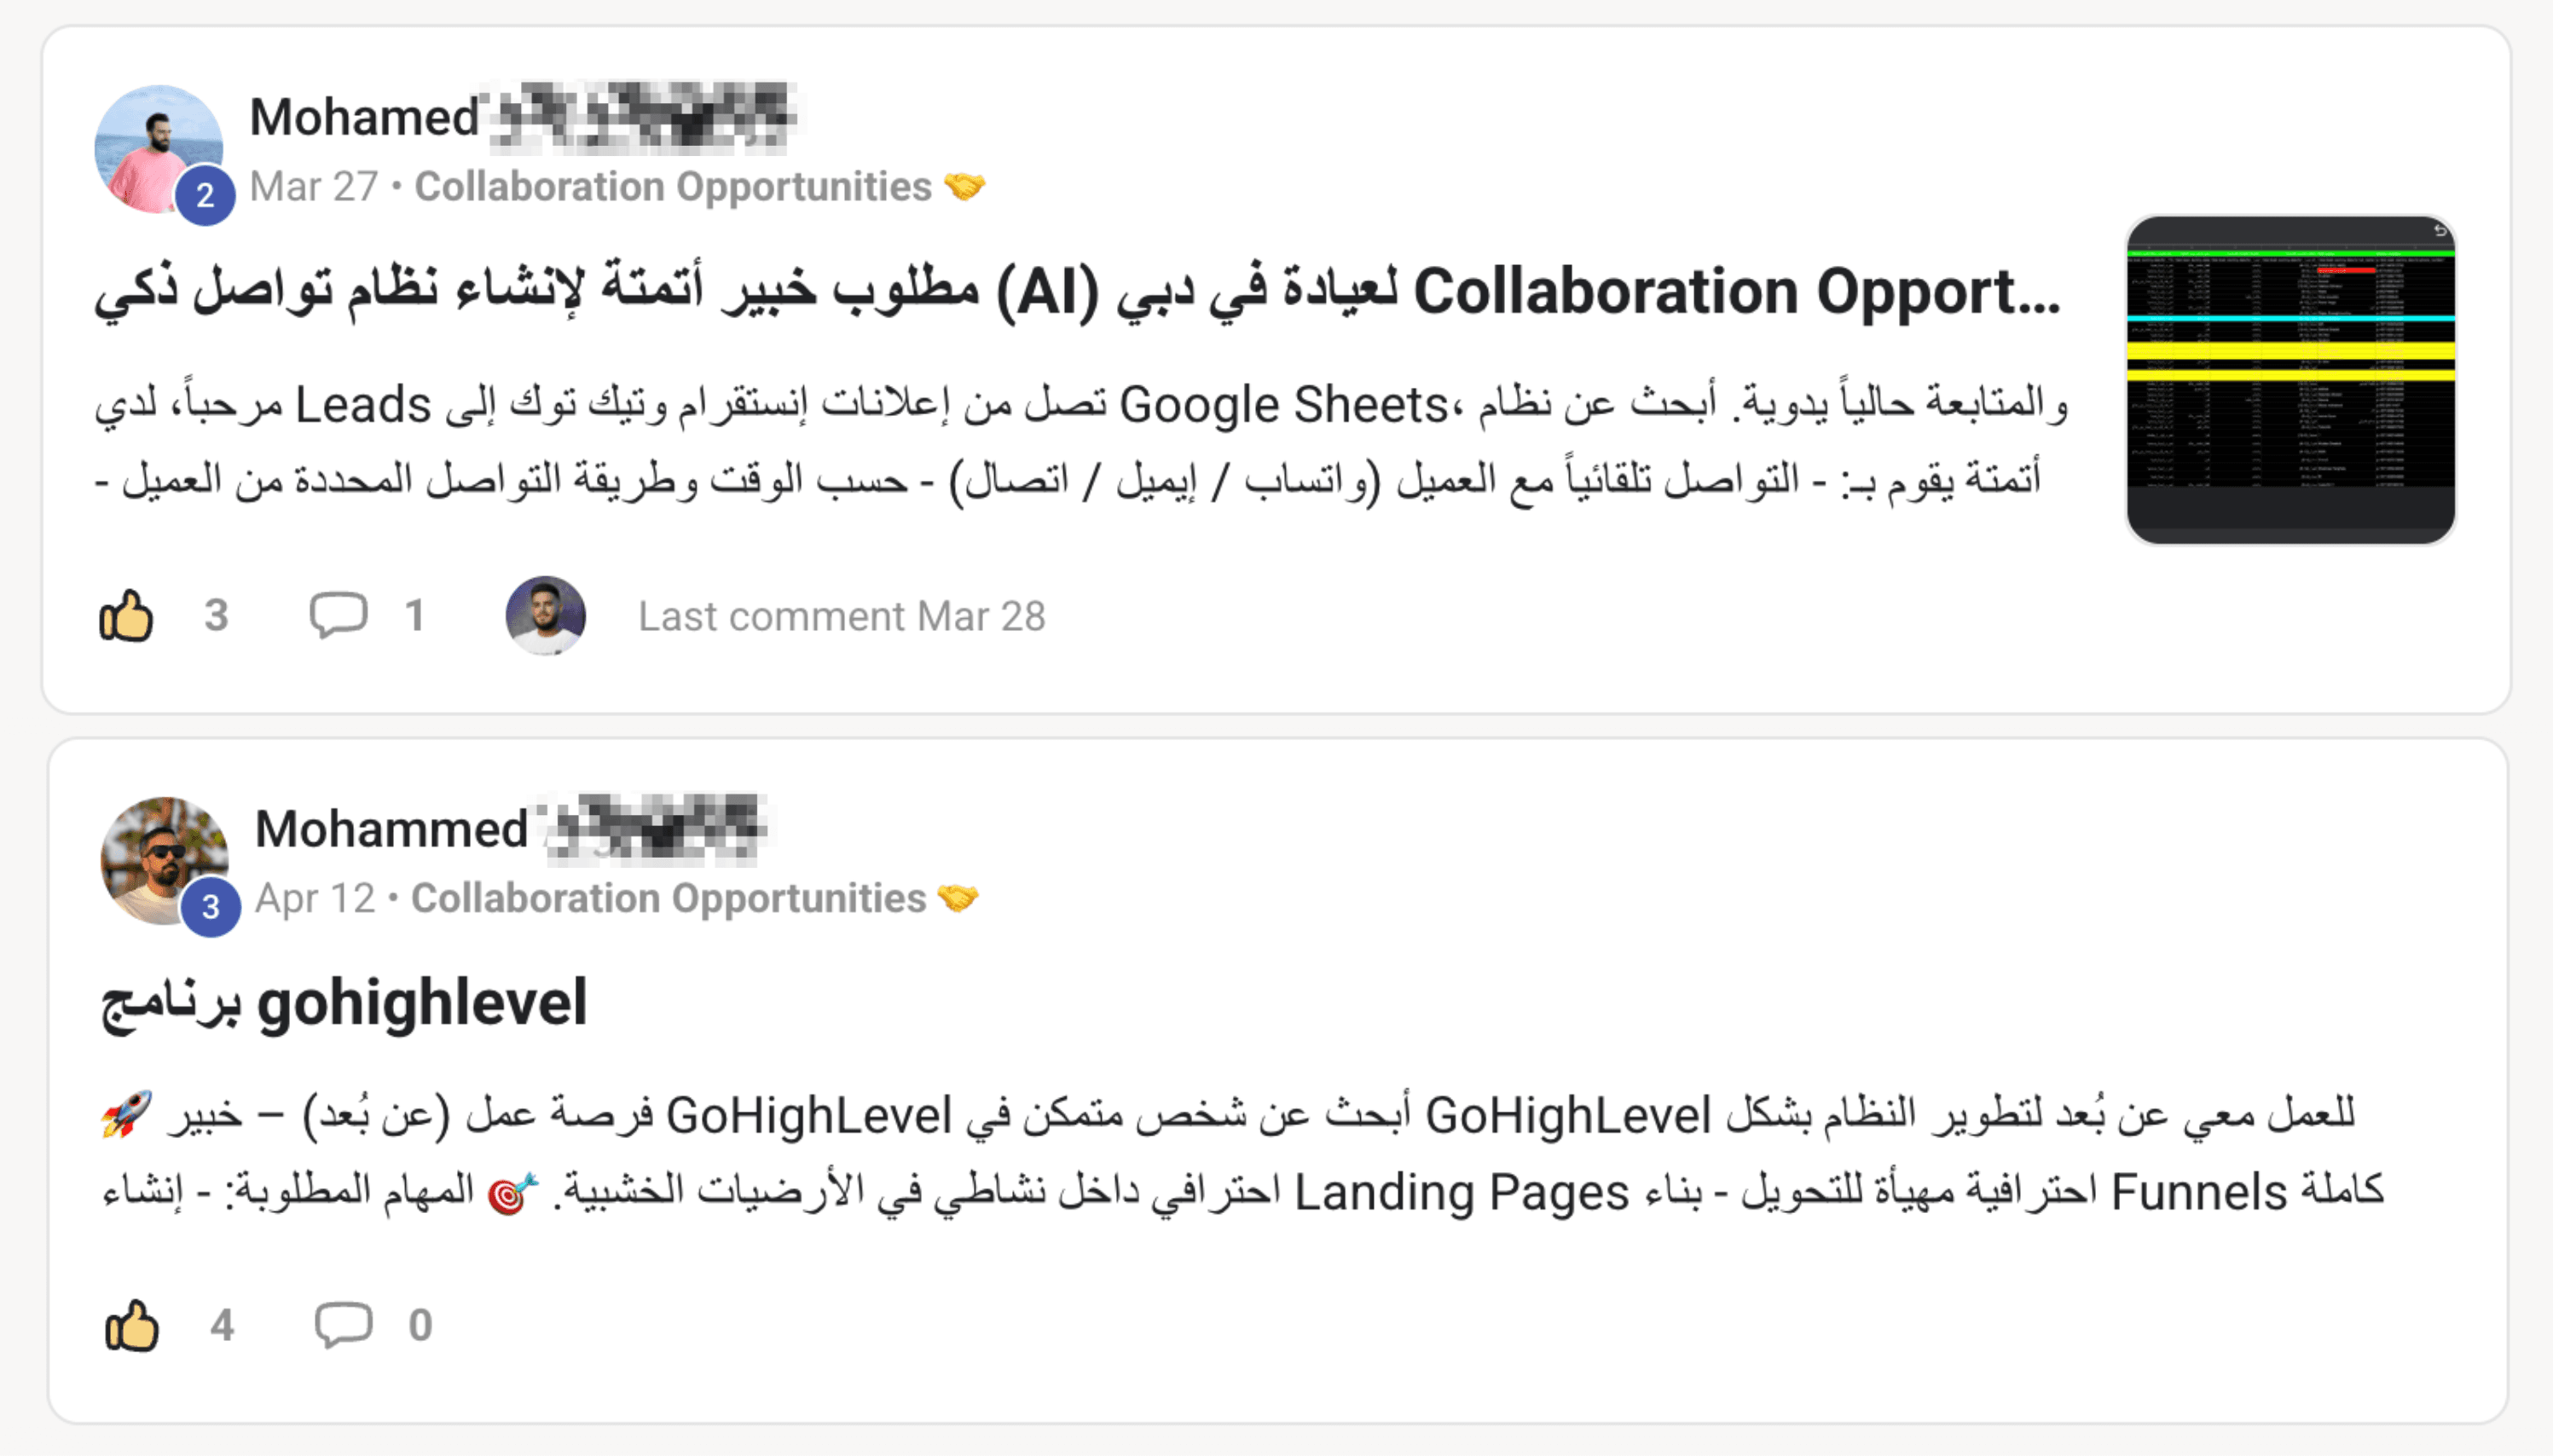Like the gohighlevel post by Mohammed
Image resolution: width=2553 pixels, height=1456 pixels.
coord(132,1326)
